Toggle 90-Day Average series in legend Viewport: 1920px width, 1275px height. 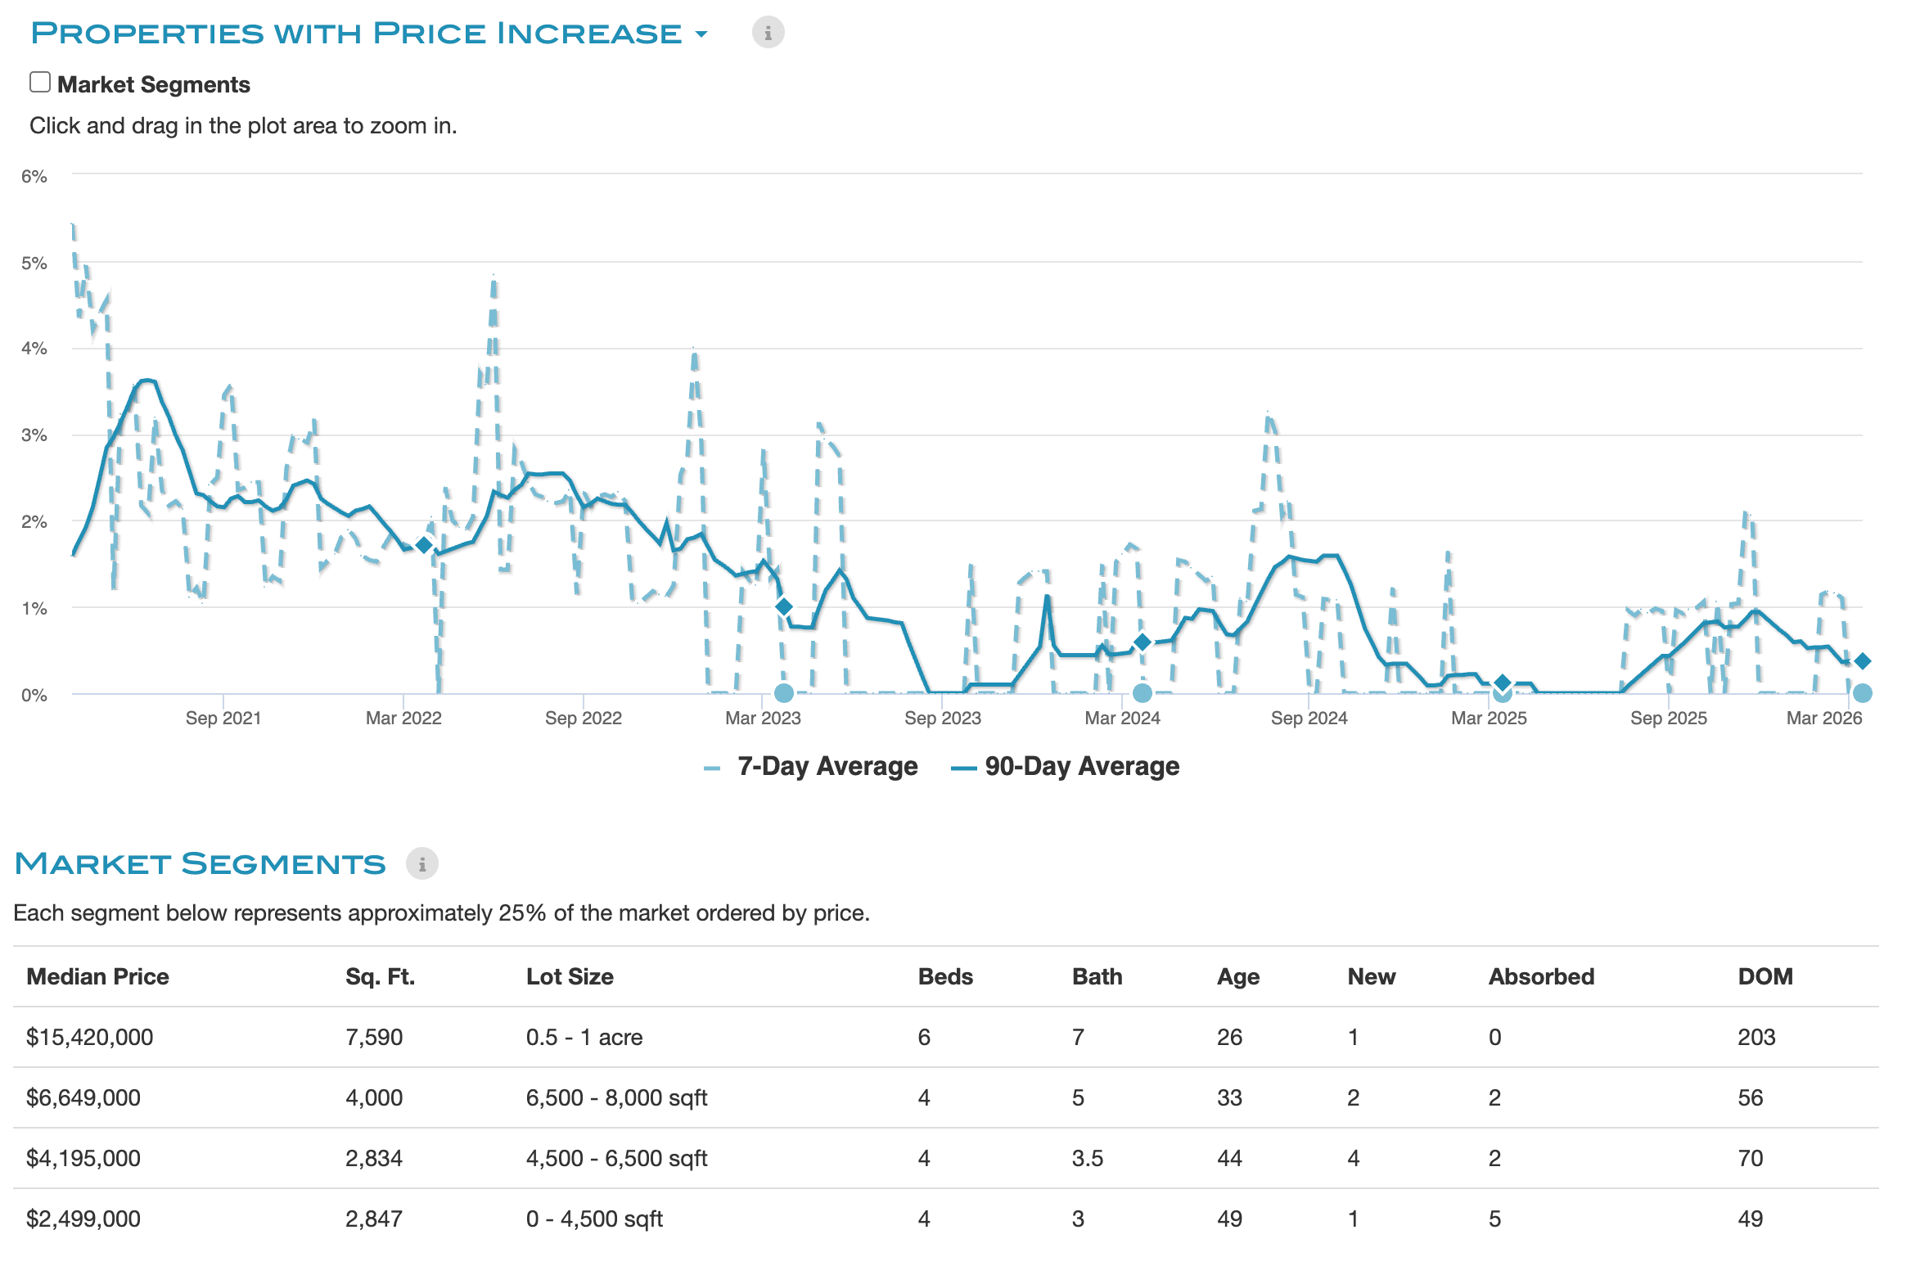[1081, 767]
